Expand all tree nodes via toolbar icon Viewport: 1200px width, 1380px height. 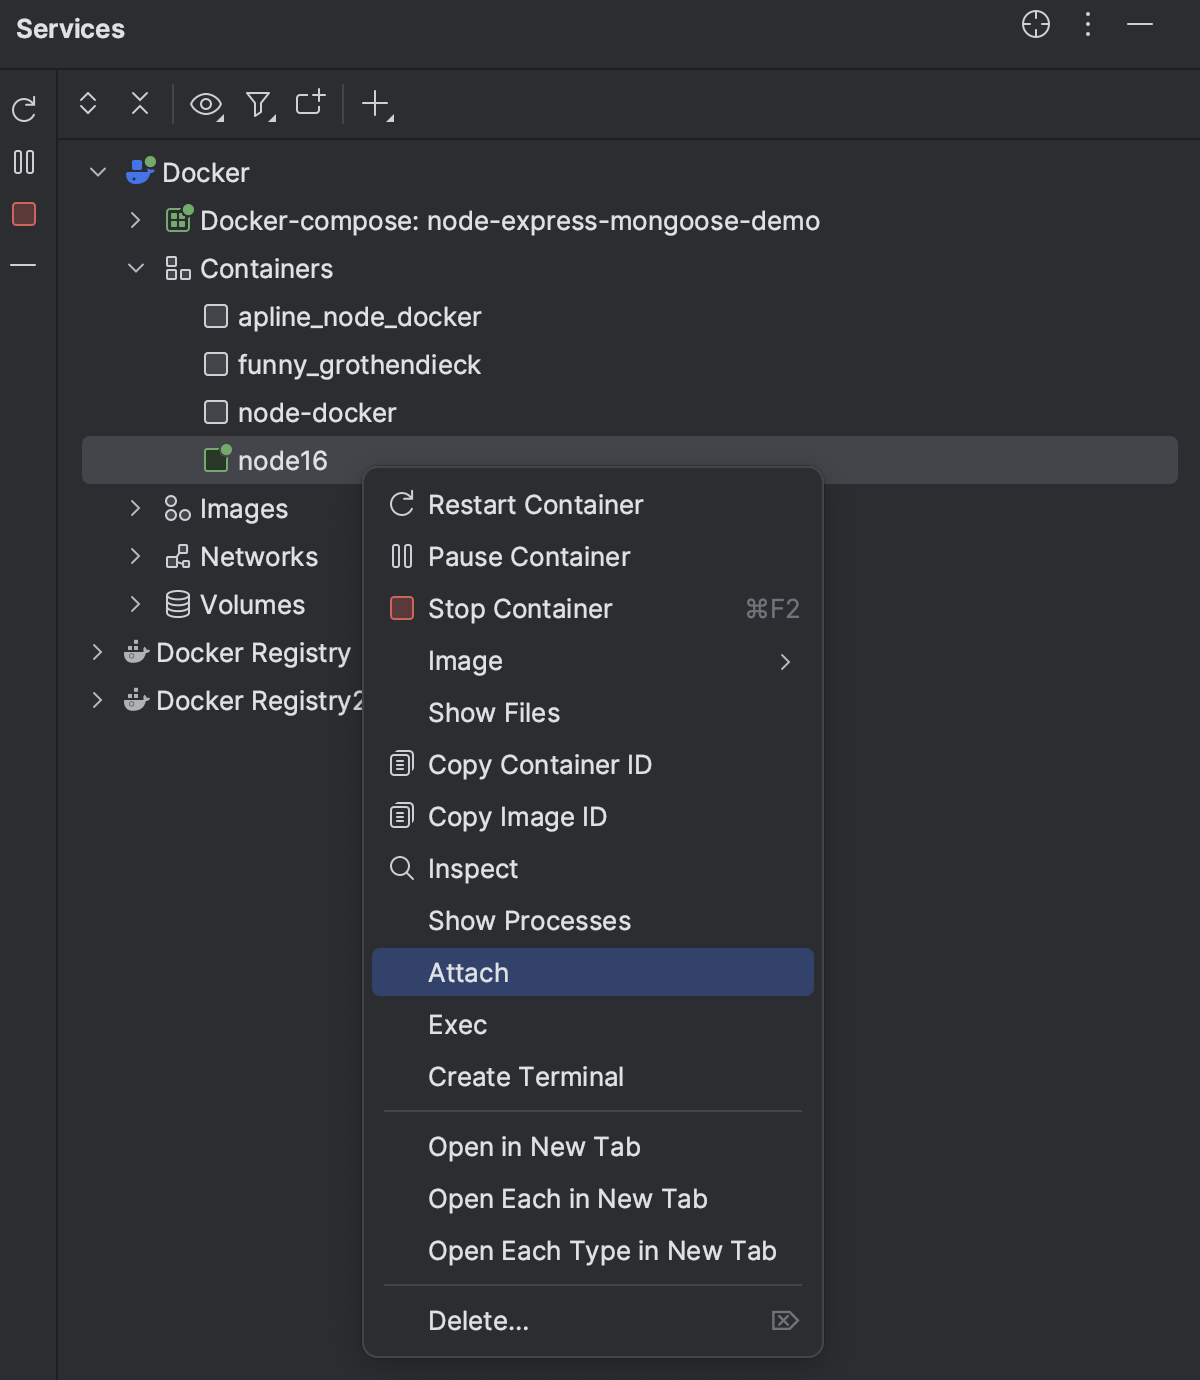click(88, 103)
